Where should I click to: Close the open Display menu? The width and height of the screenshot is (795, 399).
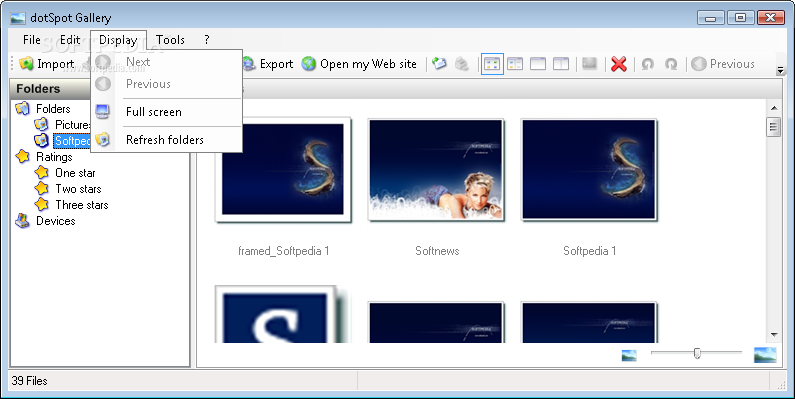tap(118, 40)
